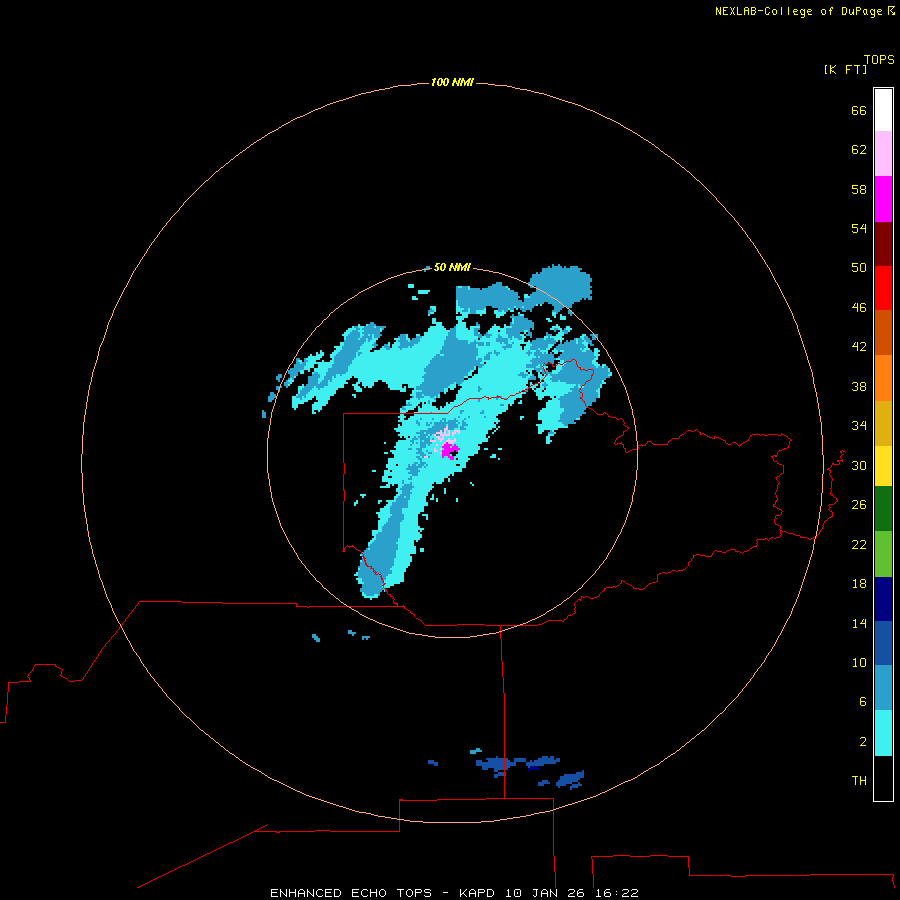The image size is (900, 900).
Task: Click the black radar site marker
Action: (453, 453)
